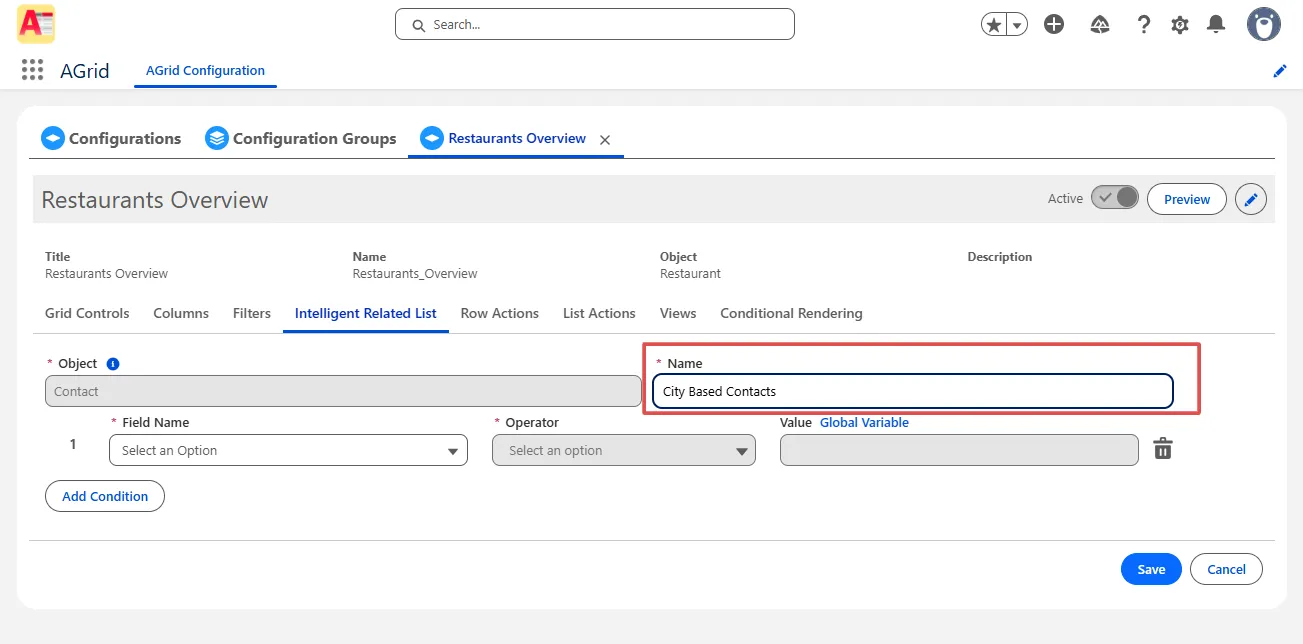Open the Setup gear icon
The width and height of the screenshot is (1303, 644).
point(1180,25)
